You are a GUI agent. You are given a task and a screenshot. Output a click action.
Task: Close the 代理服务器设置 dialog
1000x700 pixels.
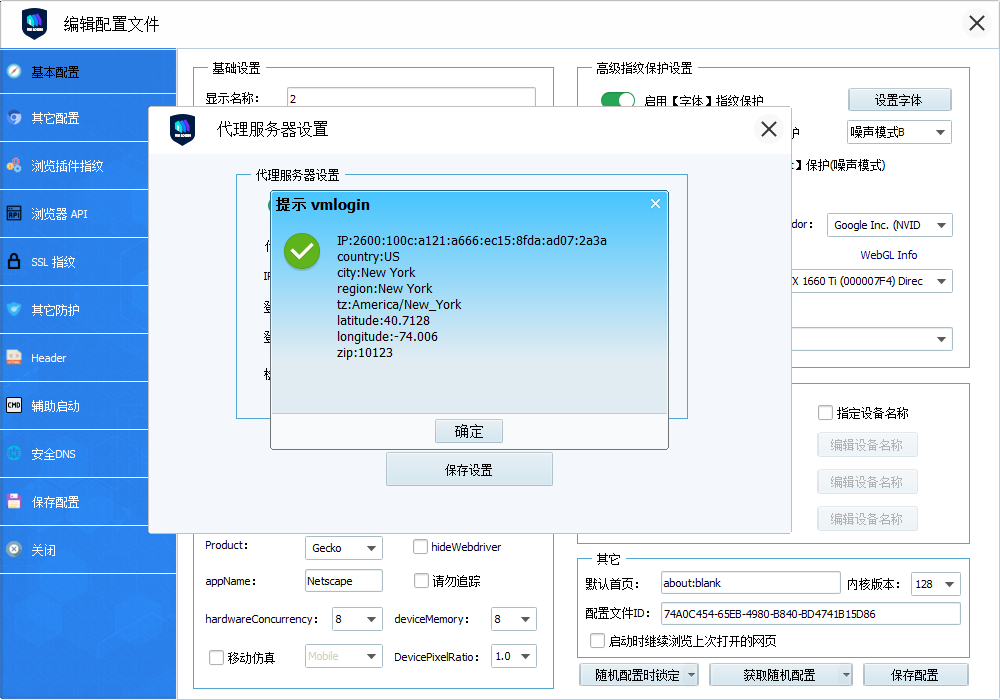coord(769,129)
